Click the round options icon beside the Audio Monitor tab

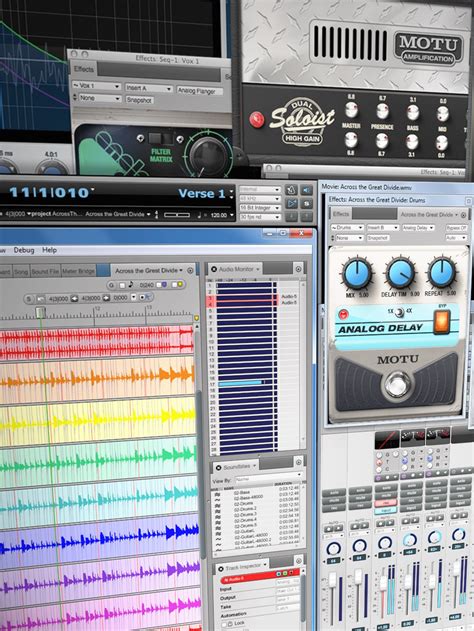[x=298, y=269]
